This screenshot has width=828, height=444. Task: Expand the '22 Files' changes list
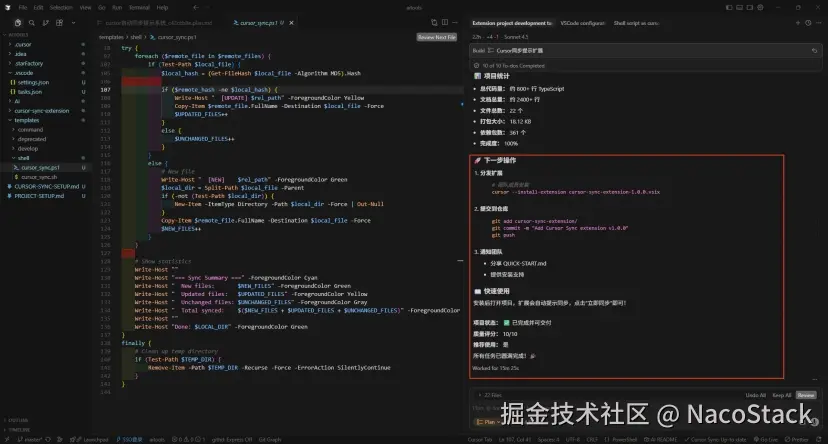pos(490,395)
